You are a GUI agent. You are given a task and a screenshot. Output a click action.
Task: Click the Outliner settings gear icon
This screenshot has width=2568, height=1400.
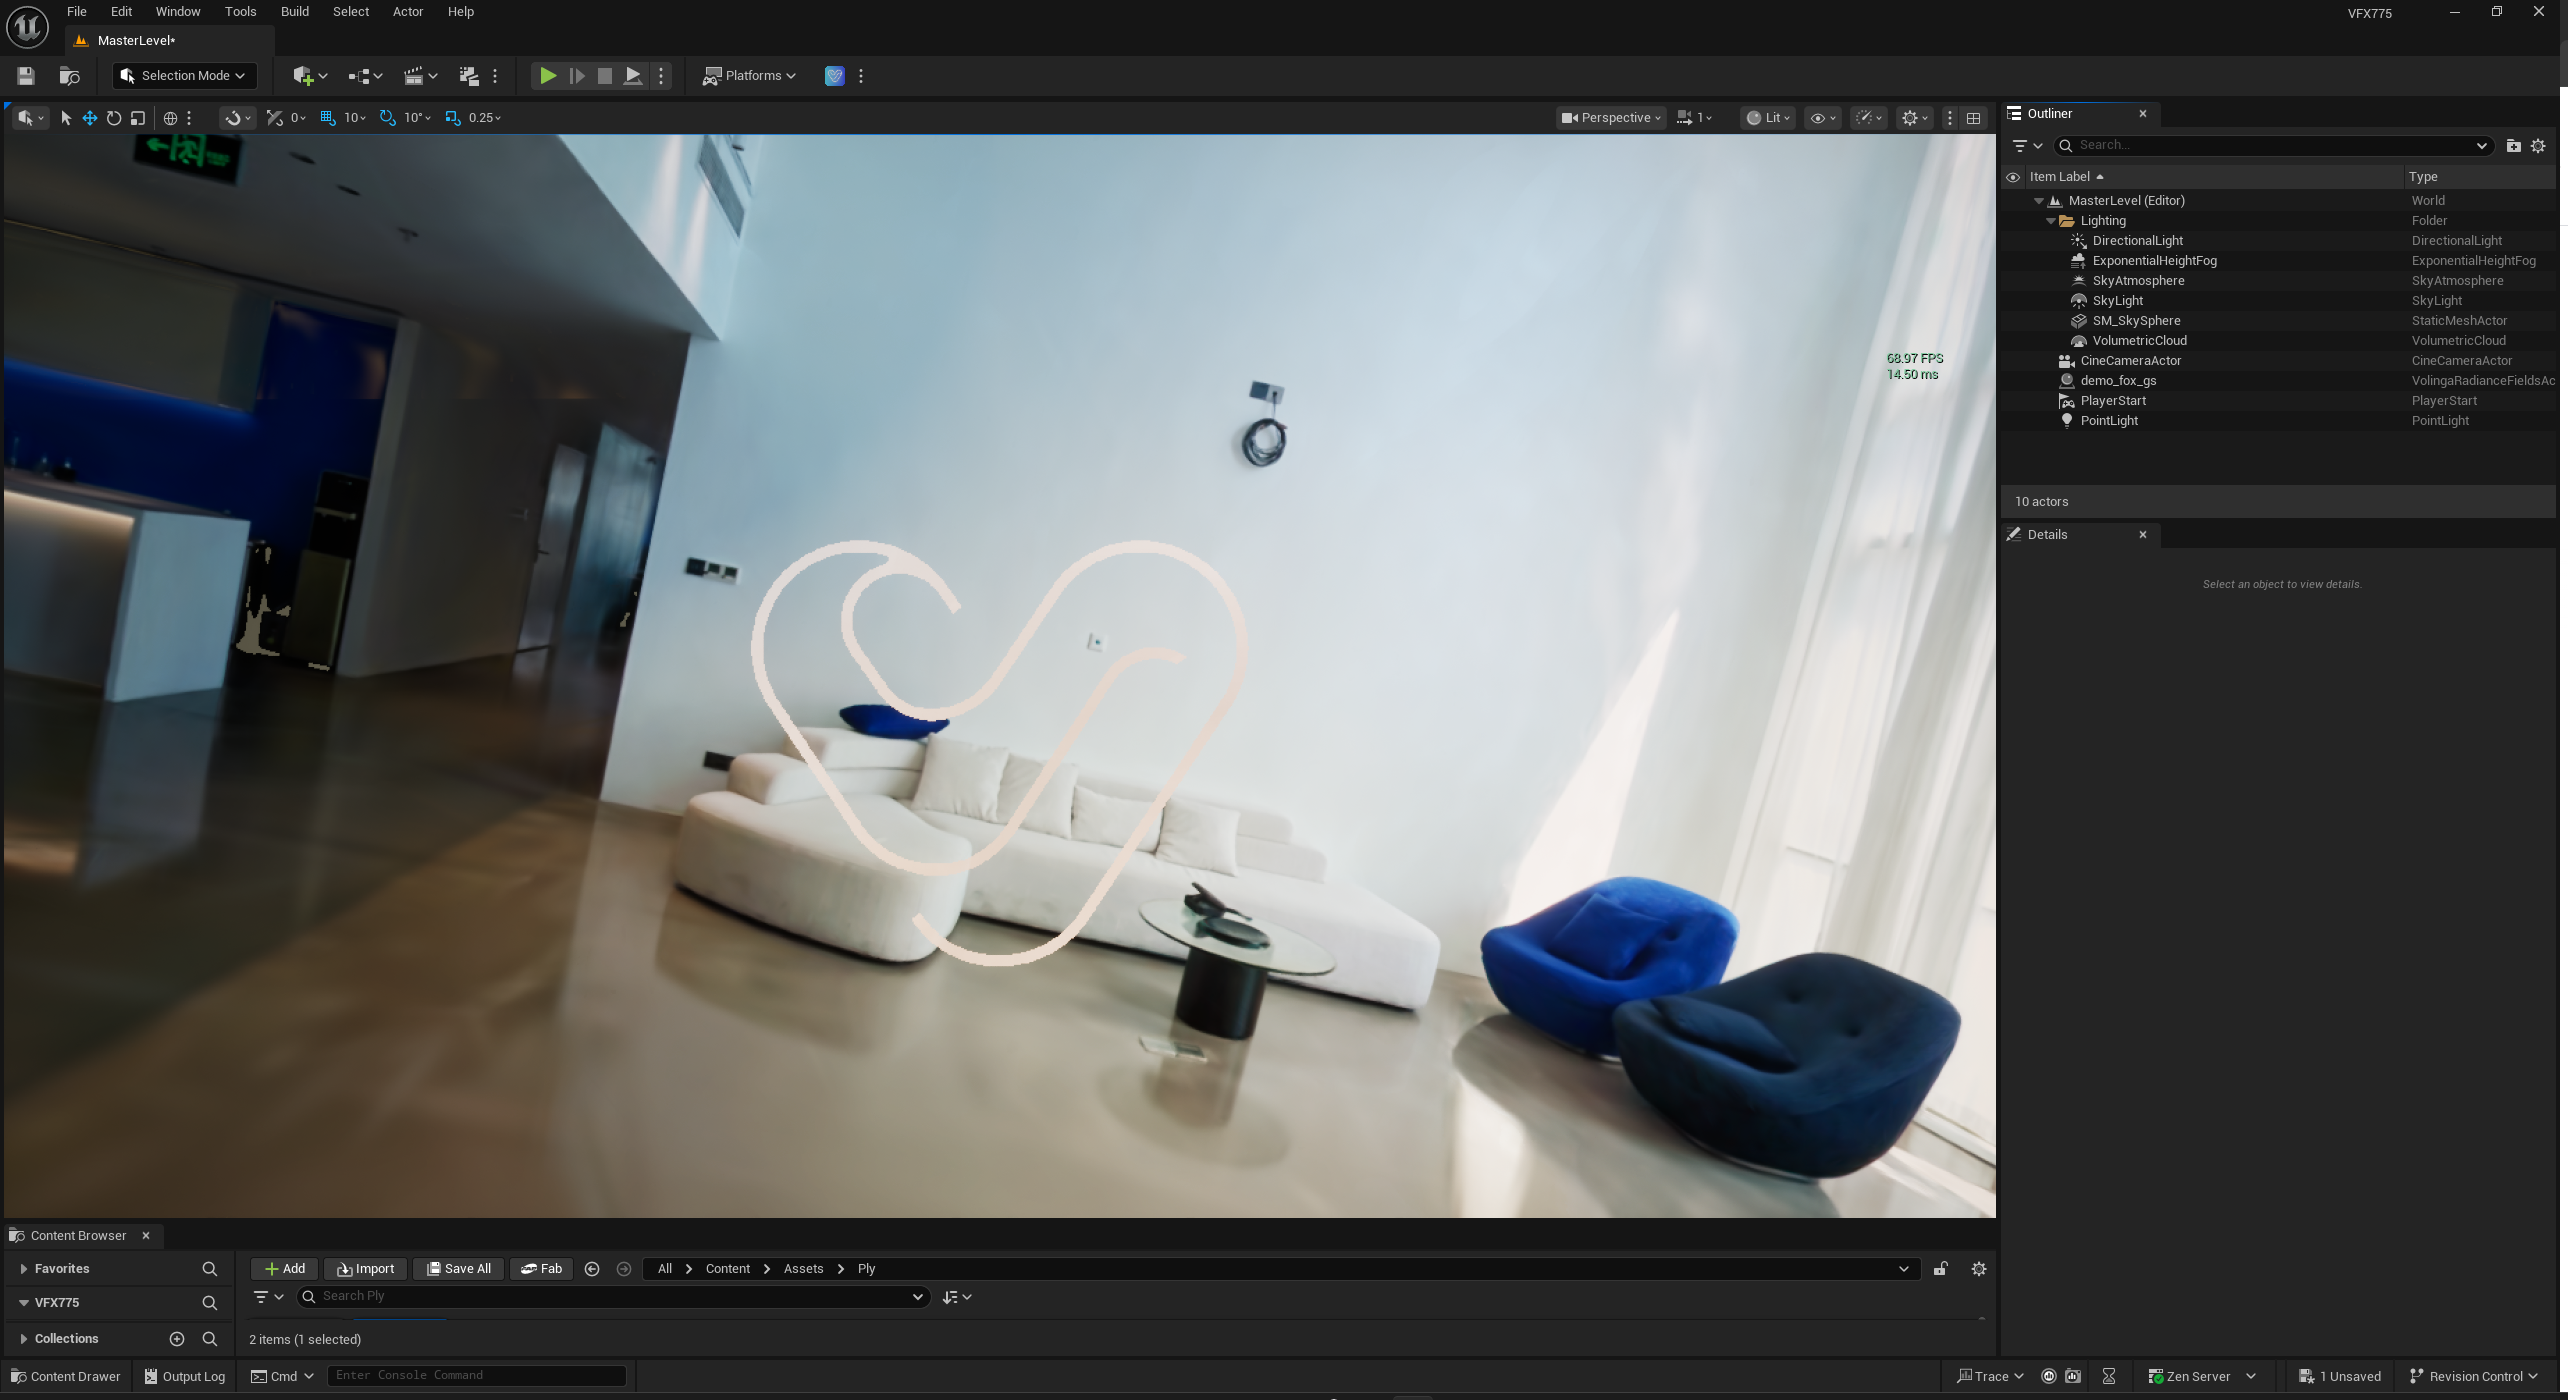(x=2538, y=146)
